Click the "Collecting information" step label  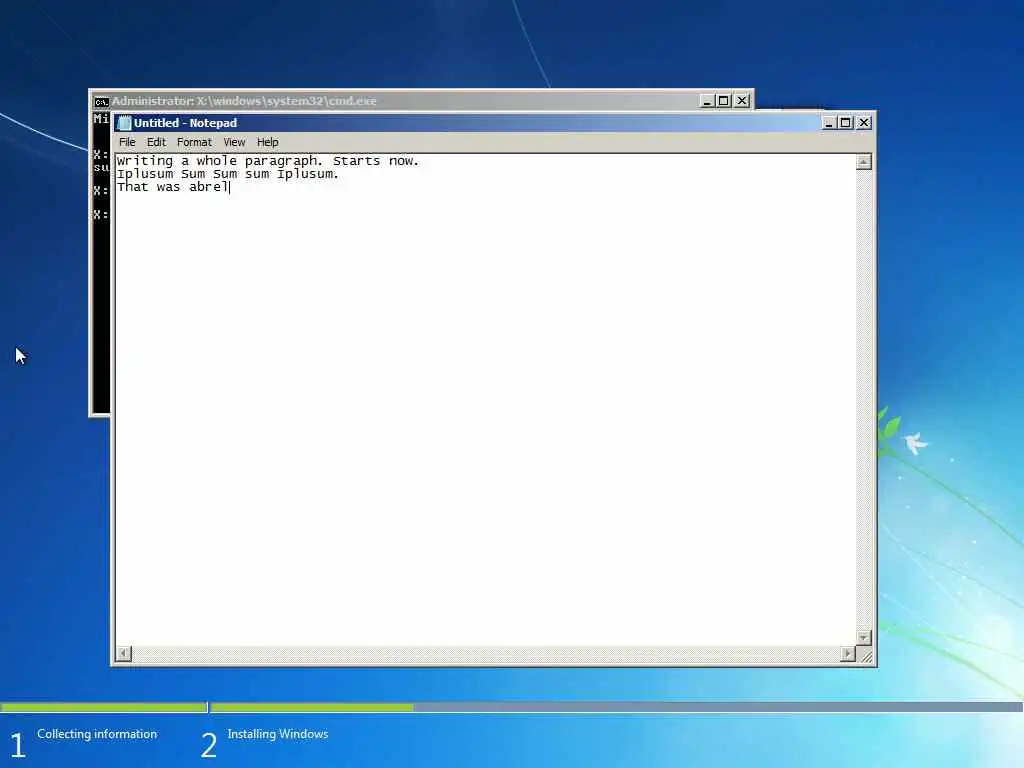tap(97, 734)
